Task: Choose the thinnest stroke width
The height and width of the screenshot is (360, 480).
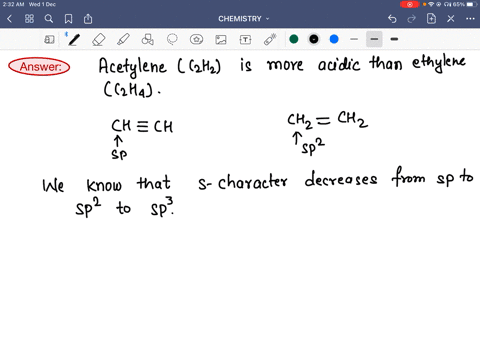Action: pyautogui.click(x=354, y=39)
